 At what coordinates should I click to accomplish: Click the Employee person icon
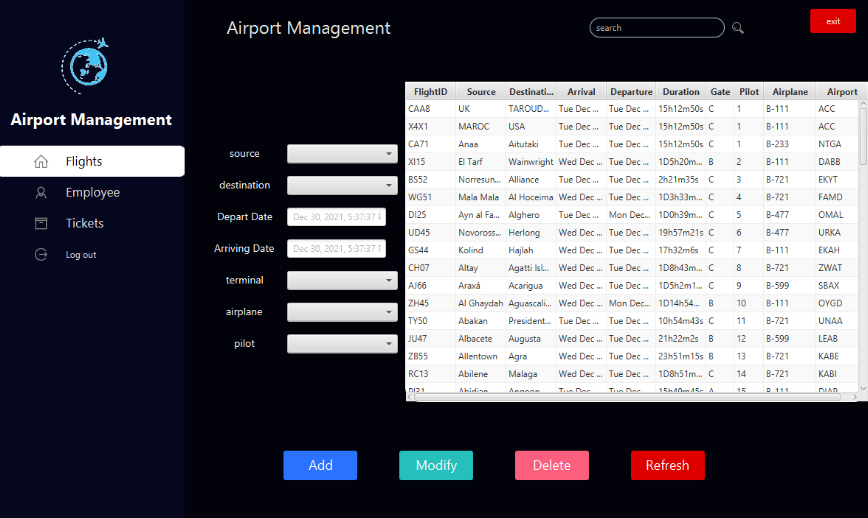coord(41,193)
